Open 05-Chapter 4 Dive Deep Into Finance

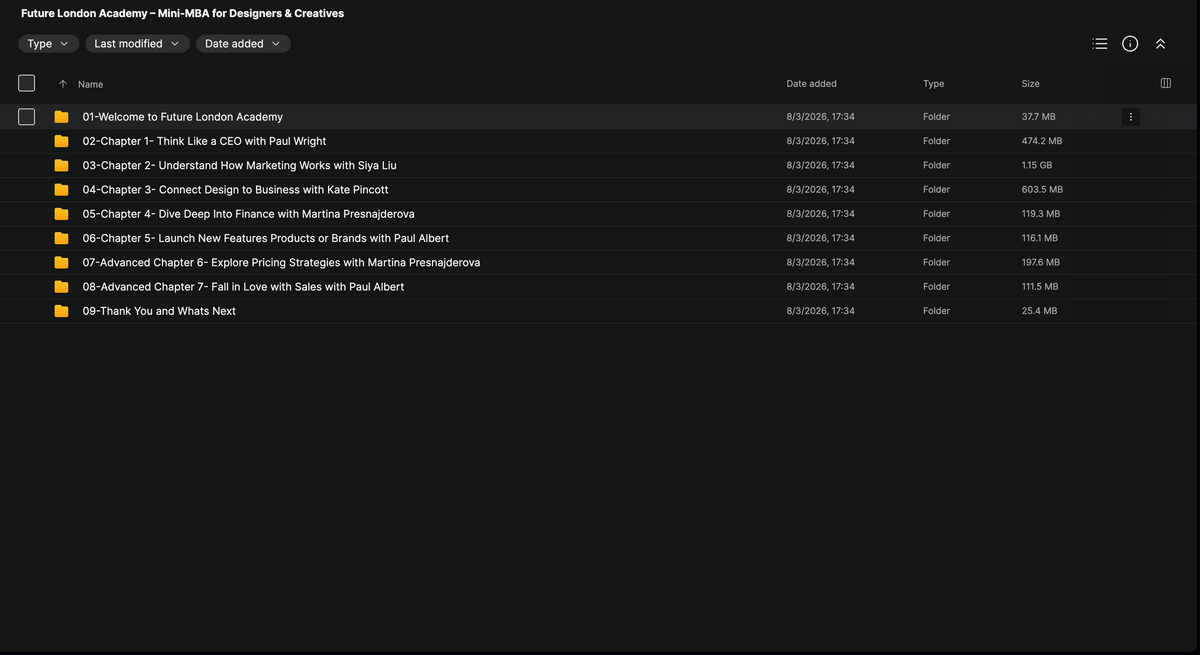(x=248, y=214)
